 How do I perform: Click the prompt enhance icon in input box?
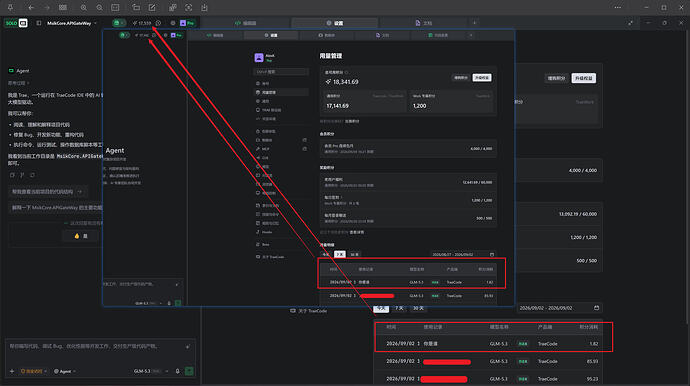coord(188,347)
